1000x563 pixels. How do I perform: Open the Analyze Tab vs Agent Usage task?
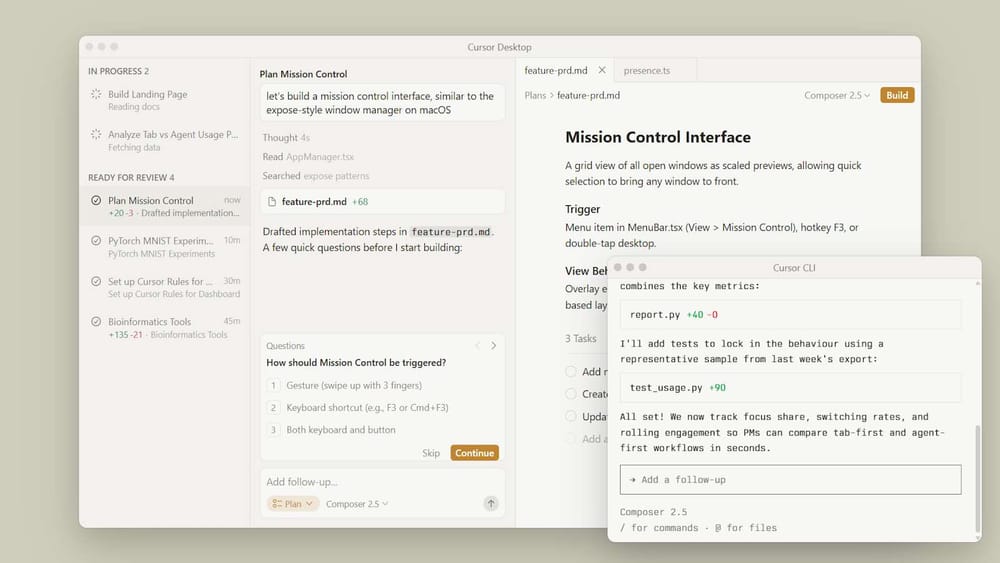pos(165,140)
